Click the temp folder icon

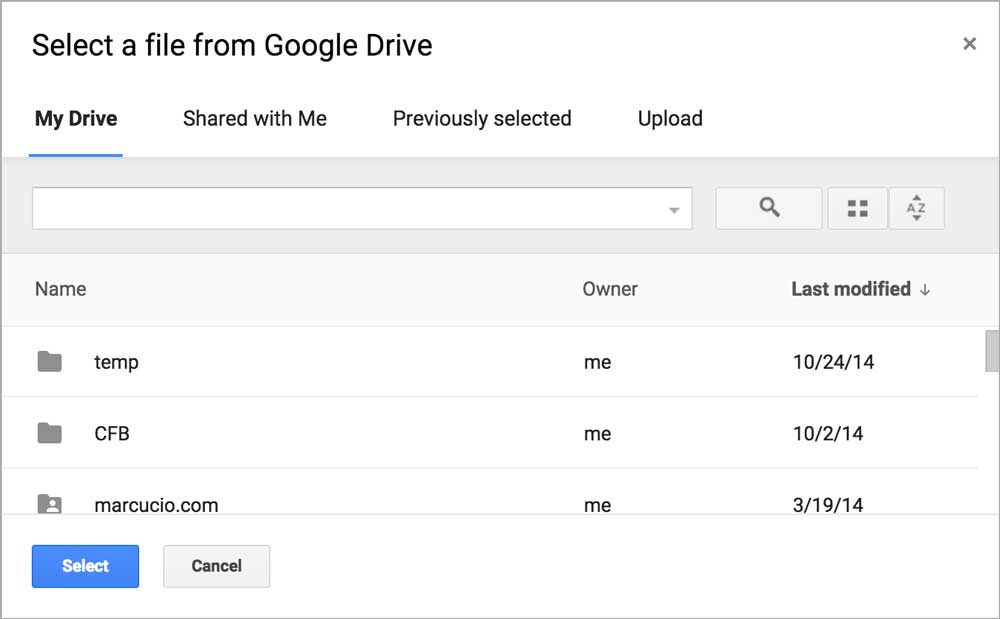[x=49, y=361]
